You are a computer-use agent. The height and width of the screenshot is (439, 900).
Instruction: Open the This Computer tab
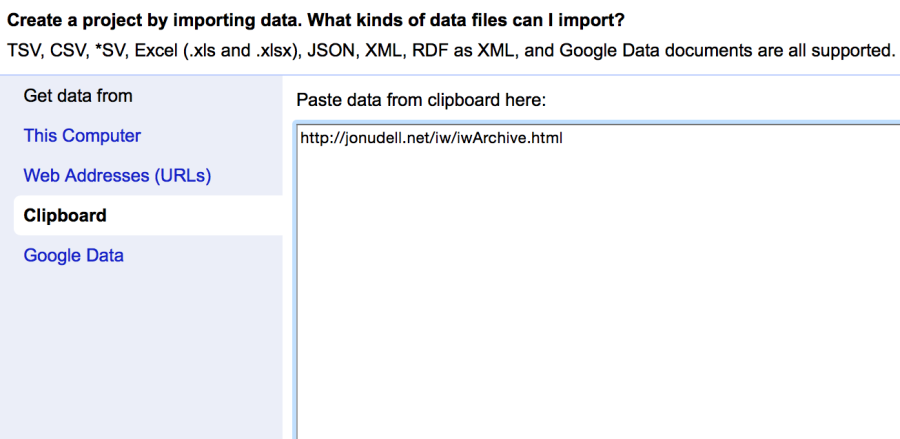[82, 136]
